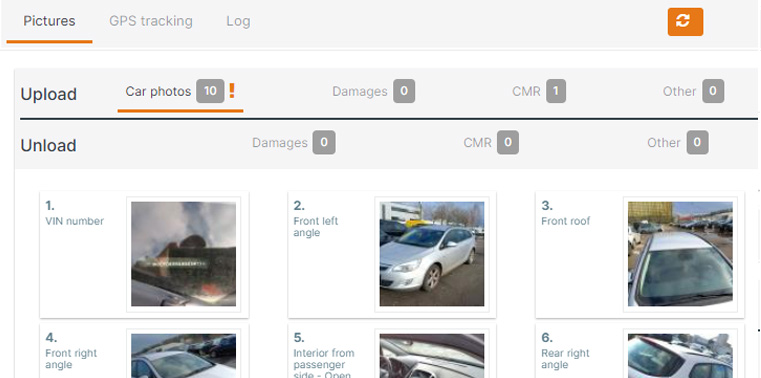Click the "Front right angle" label
This screenshot has width=761, height=378.
click(x=71, y=359)
